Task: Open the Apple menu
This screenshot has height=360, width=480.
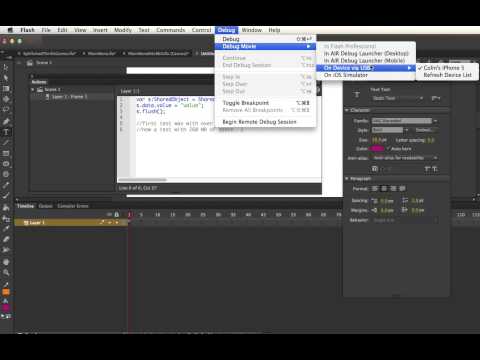Action: pyautogui.click(x=10, y=30)
